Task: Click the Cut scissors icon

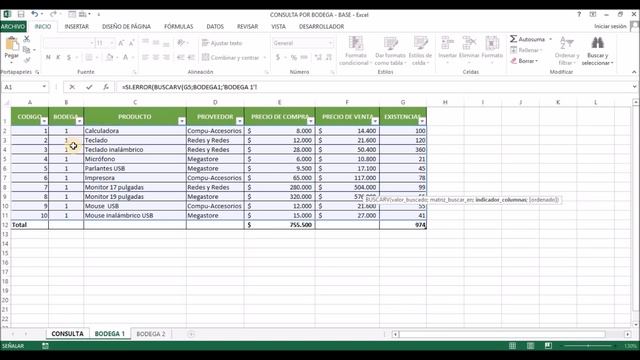Action: tap(27, 39)
